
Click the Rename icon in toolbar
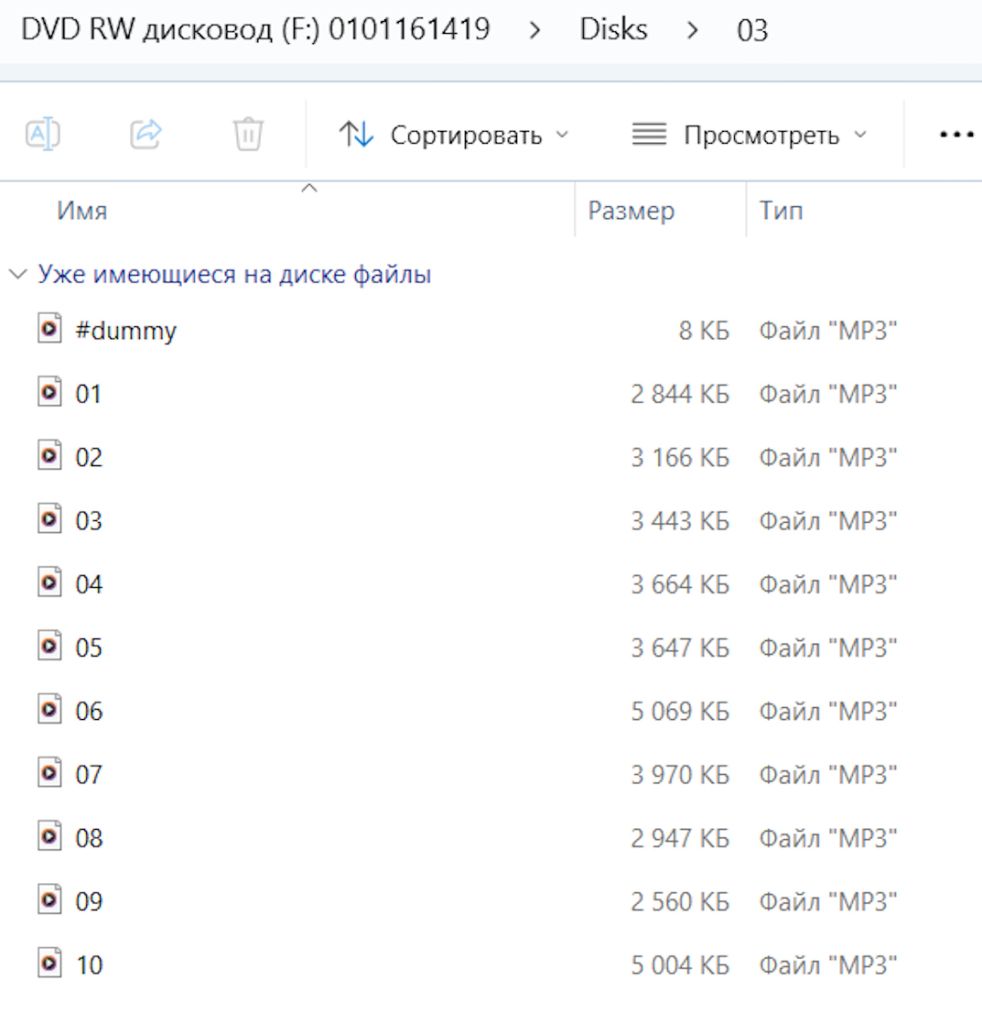[43, 135]
